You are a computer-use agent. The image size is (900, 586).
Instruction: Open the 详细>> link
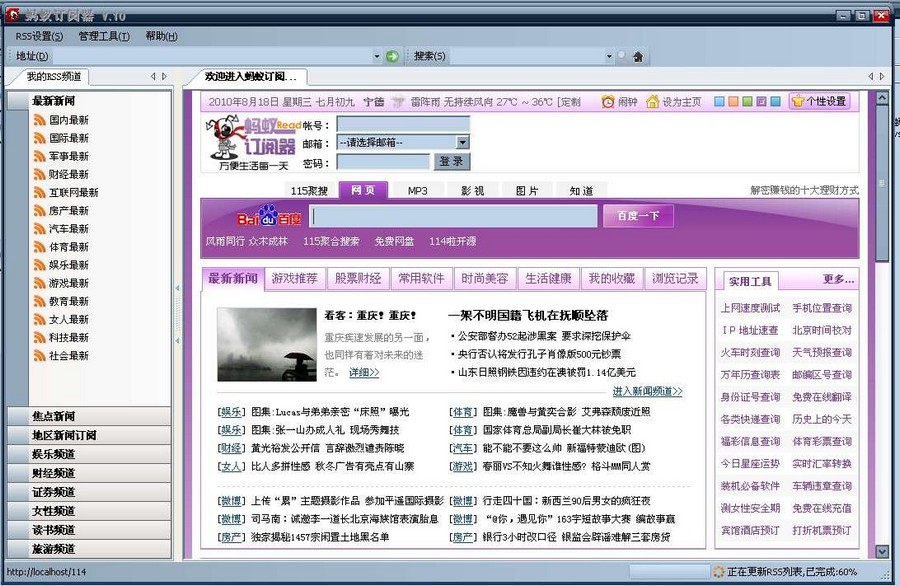tap(364, 372)
